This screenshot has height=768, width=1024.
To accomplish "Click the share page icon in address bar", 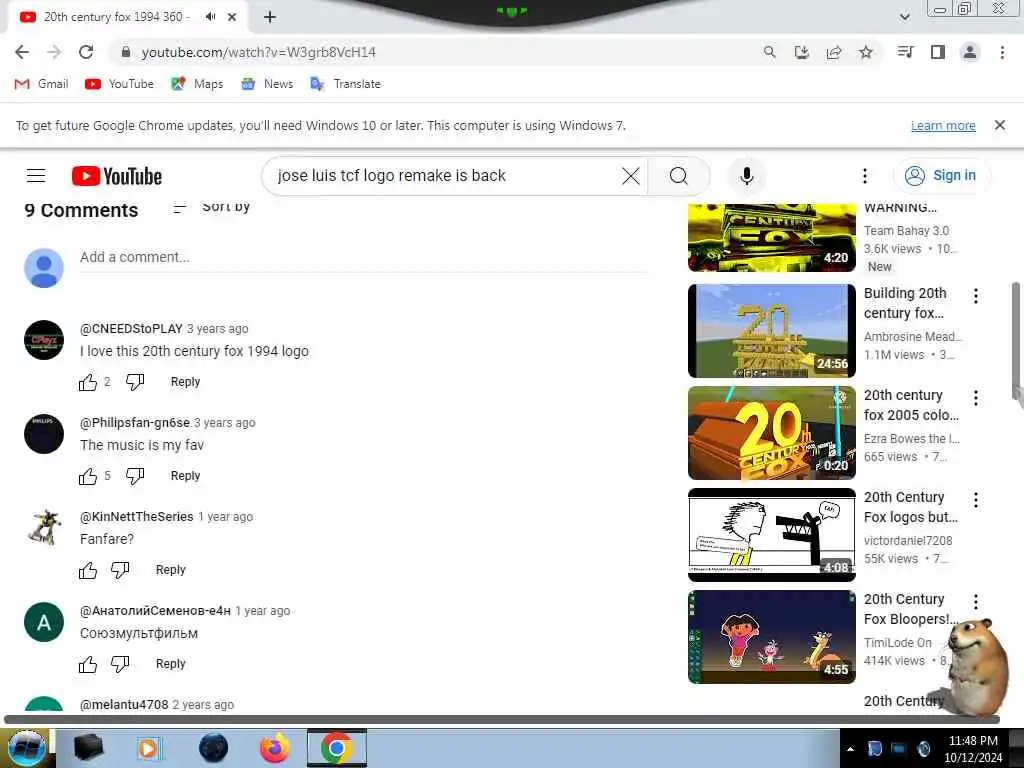I will pyautogui.click(x=834, y=52).
